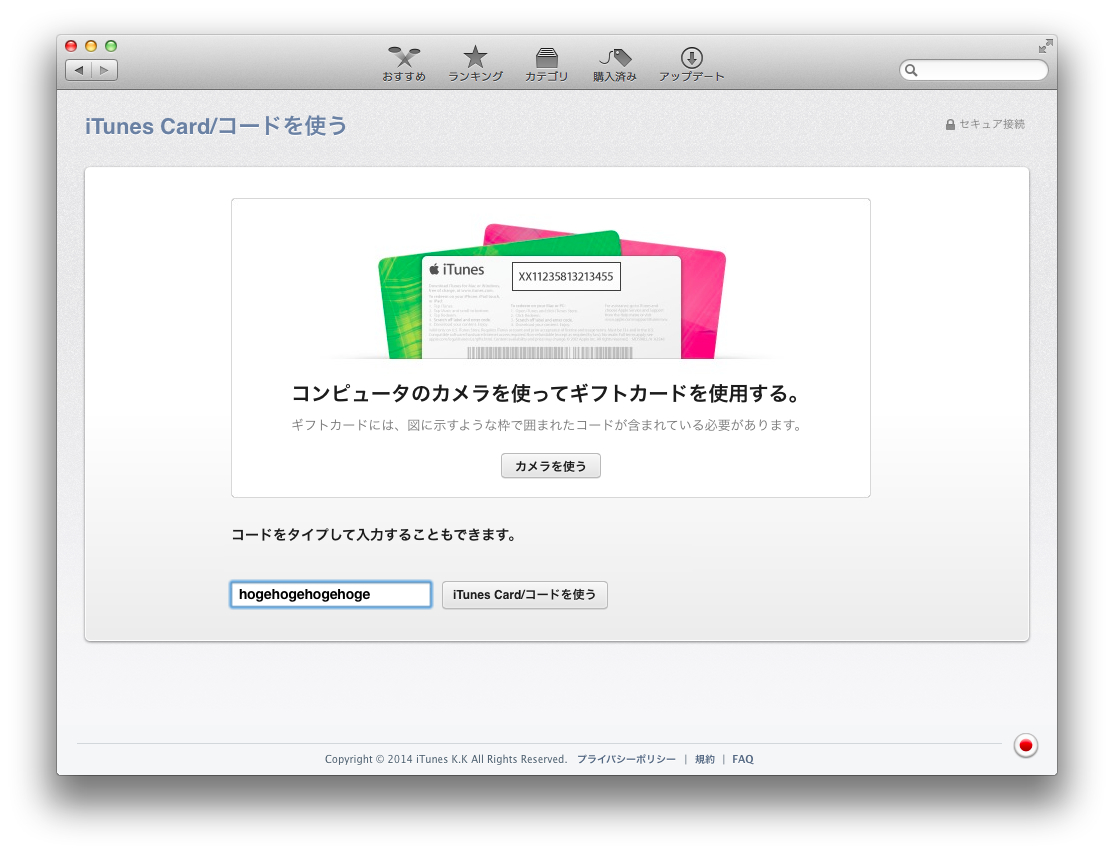Screen dimensions: 1114x854
Task: Click the iTunes Card/コードを使う page heading
Action: 216,126
